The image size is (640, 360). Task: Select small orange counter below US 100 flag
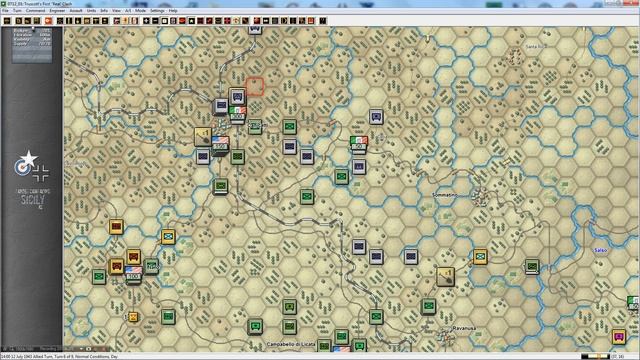pos(133,317)
